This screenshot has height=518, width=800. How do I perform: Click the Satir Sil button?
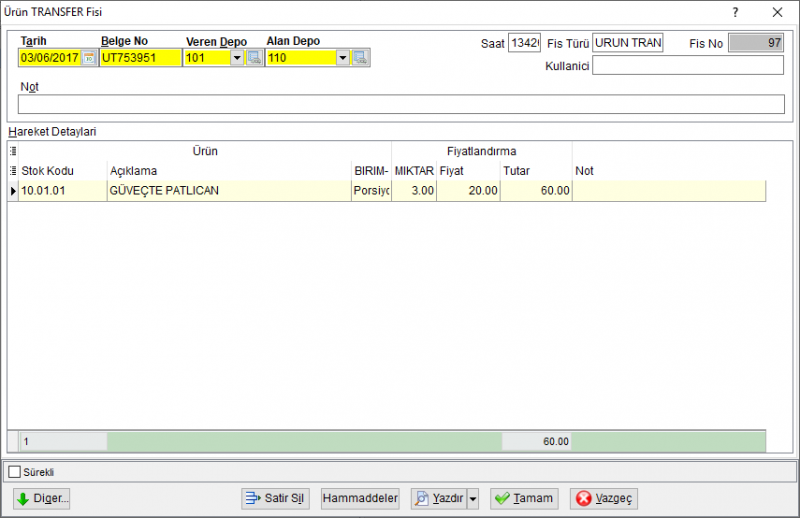[276, 499]
